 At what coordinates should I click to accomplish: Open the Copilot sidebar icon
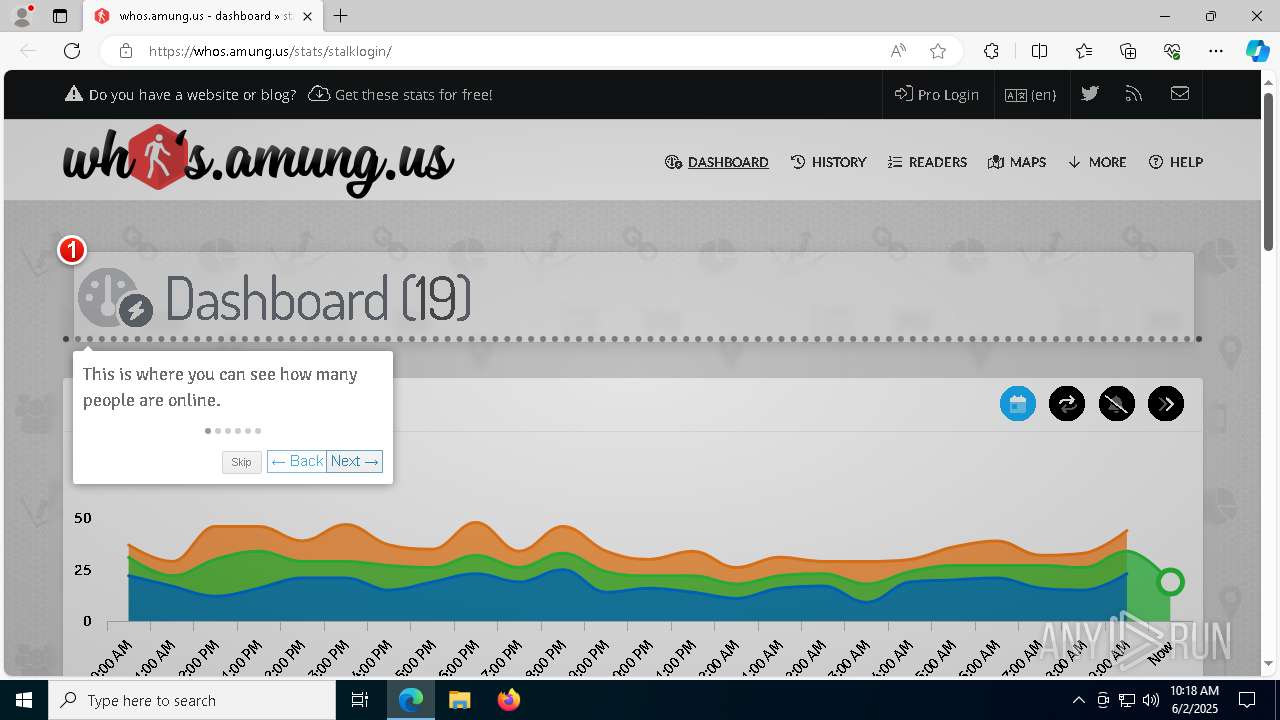[x=1257, y=51]
